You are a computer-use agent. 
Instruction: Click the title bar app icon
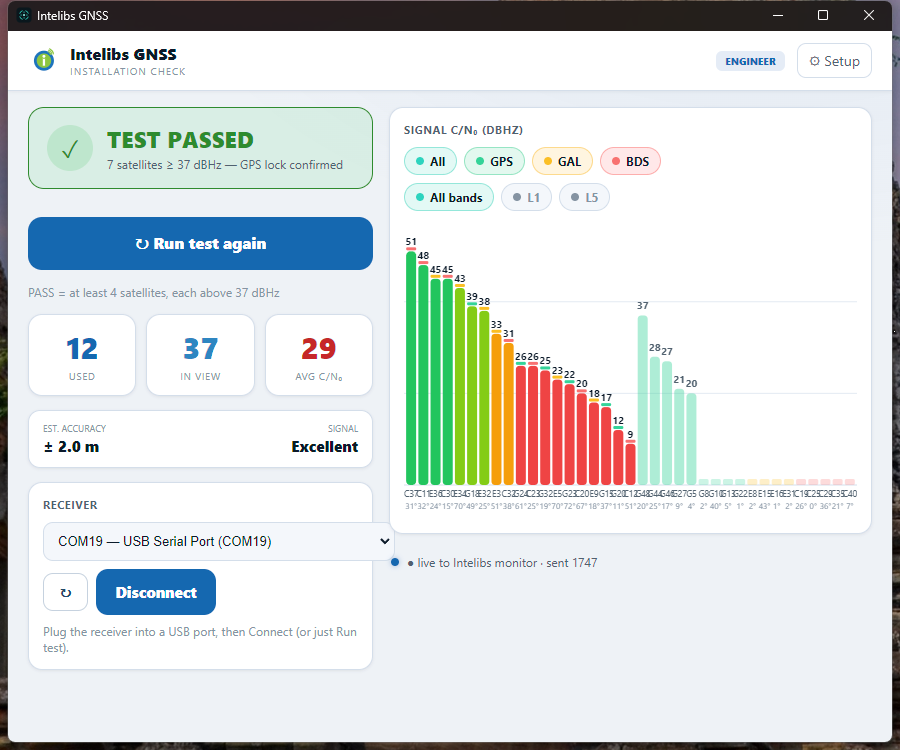click(x=24, y=15)
